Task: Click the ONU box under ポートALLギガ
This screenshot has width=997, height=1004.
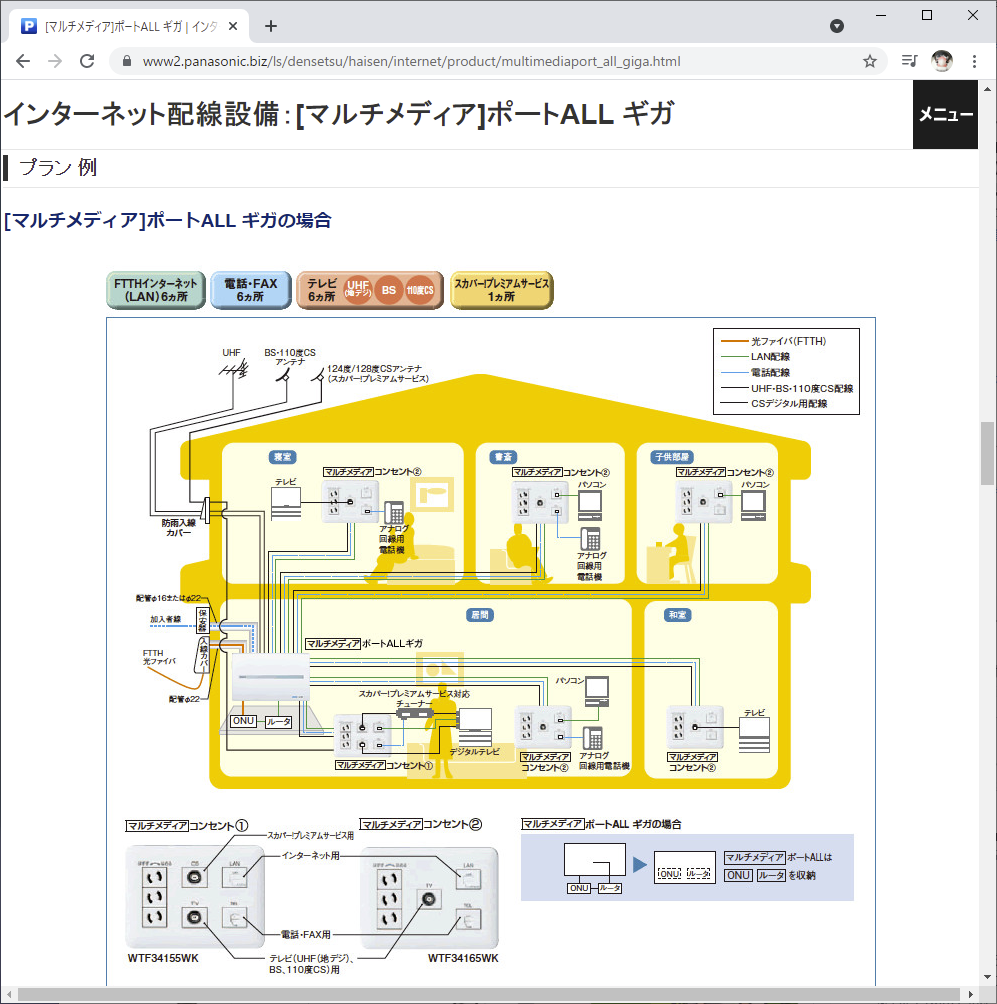Action: (243, 721)
